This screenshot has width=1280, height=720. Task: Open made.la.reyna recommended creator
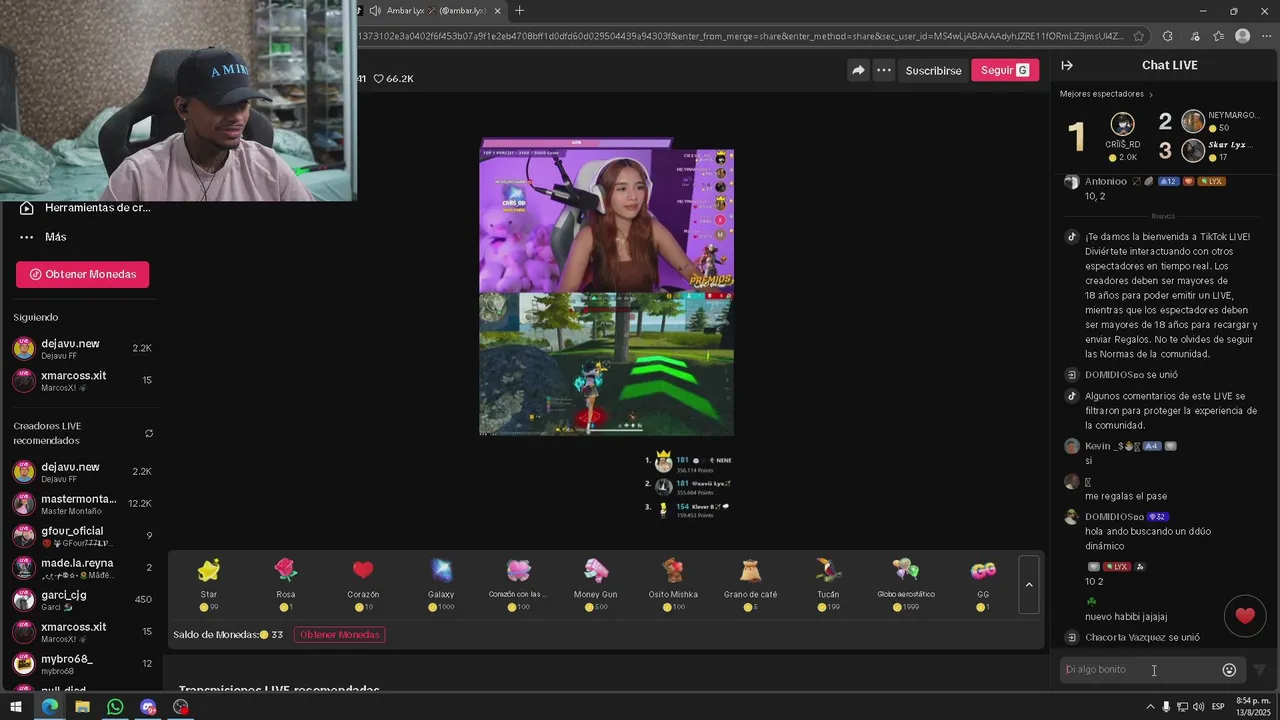click(x=82, y=568)
